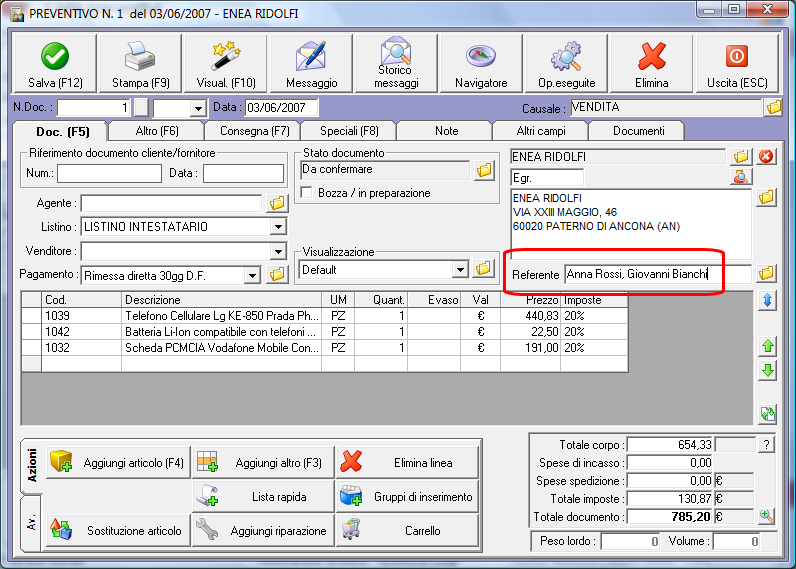Open Visual. (F10) preview wand

pyautogui.click(x=226, y=64)
